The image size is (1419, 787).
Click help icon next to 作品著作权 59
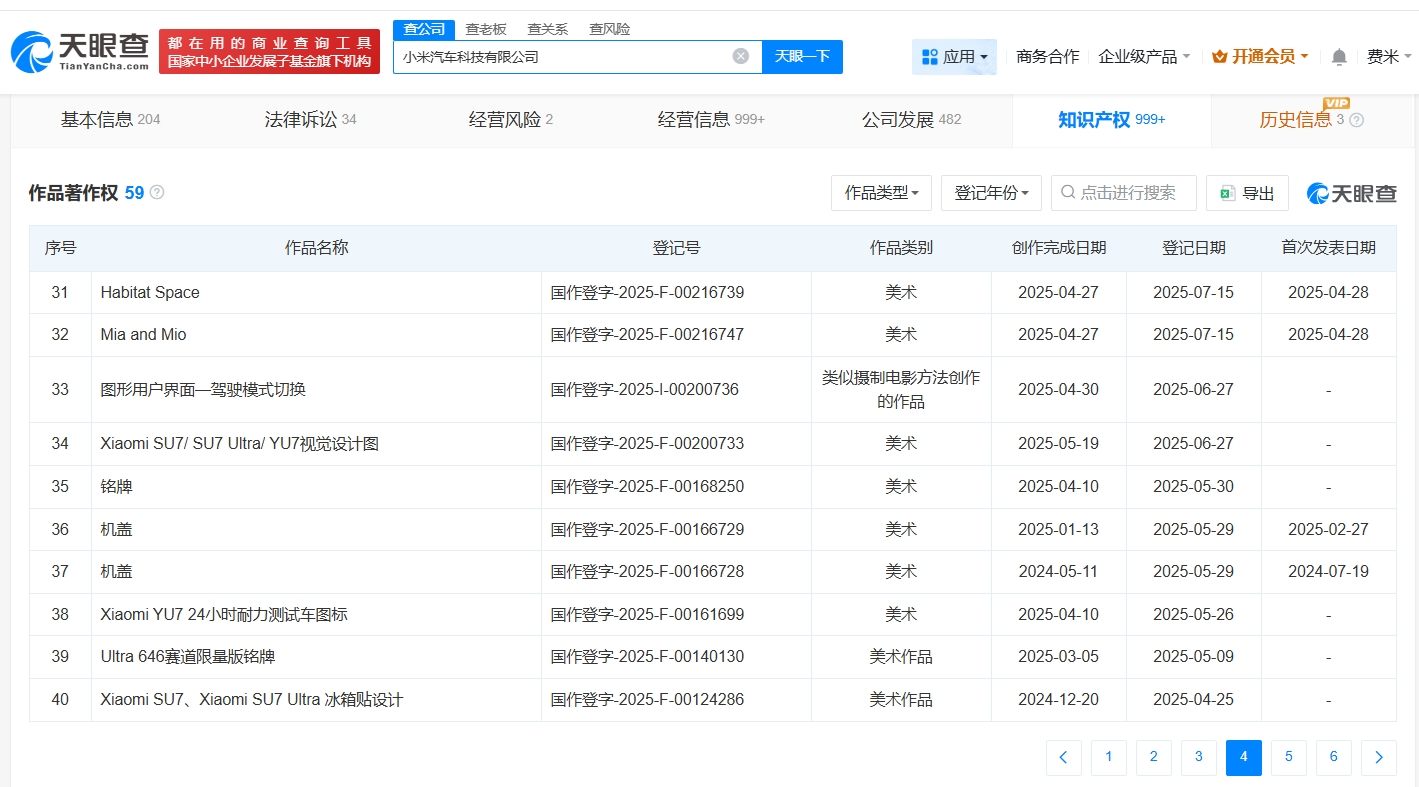[x=157, y=193]
